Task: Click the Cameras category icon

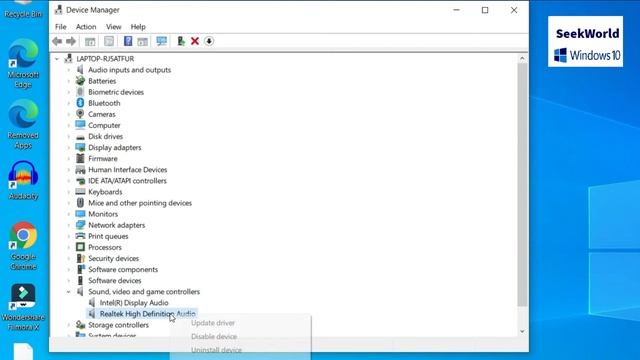Action: (80, 114)
